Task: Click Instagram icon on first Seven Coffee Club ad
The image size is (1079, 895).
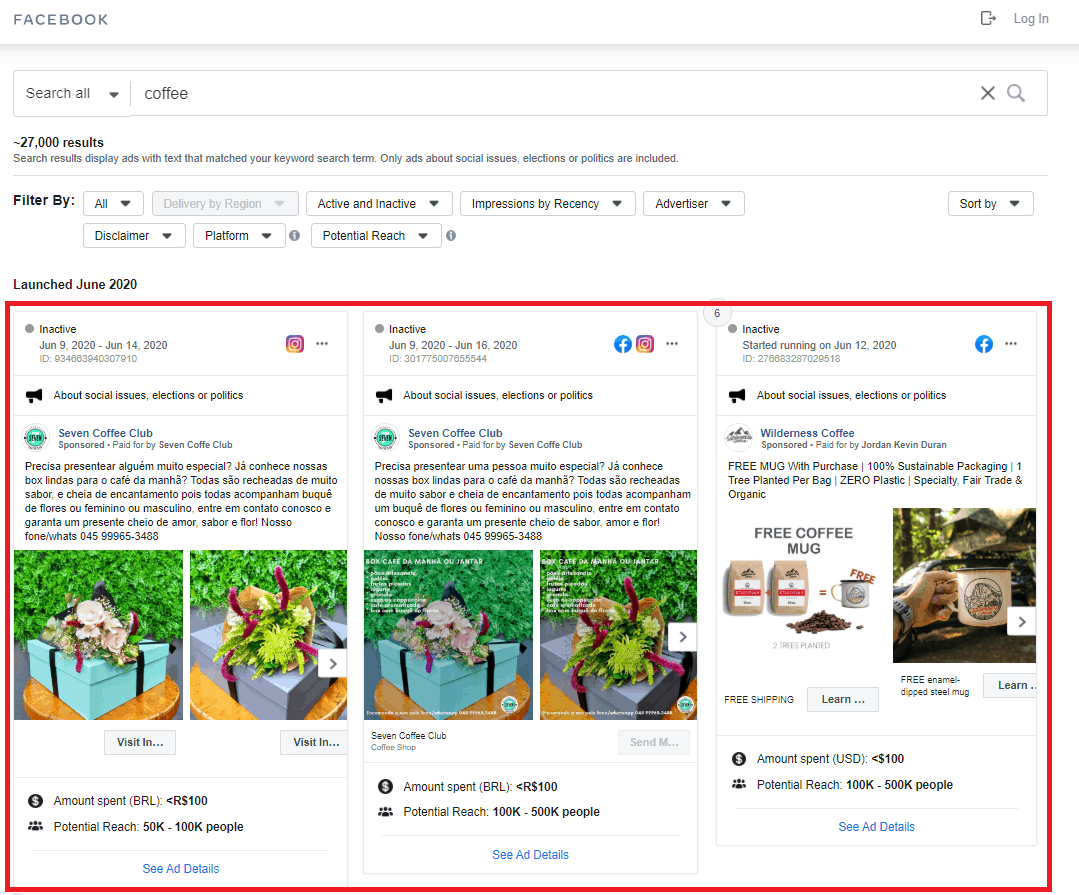Action: pyautogui.click(x=295, y=344)
